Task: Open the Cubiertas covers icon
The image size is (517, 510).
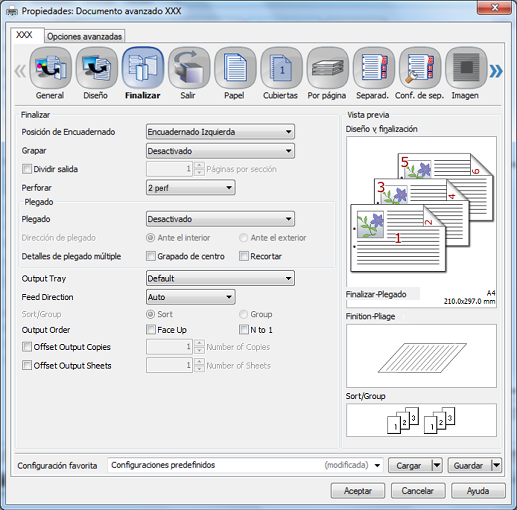Action: [281, 68]
